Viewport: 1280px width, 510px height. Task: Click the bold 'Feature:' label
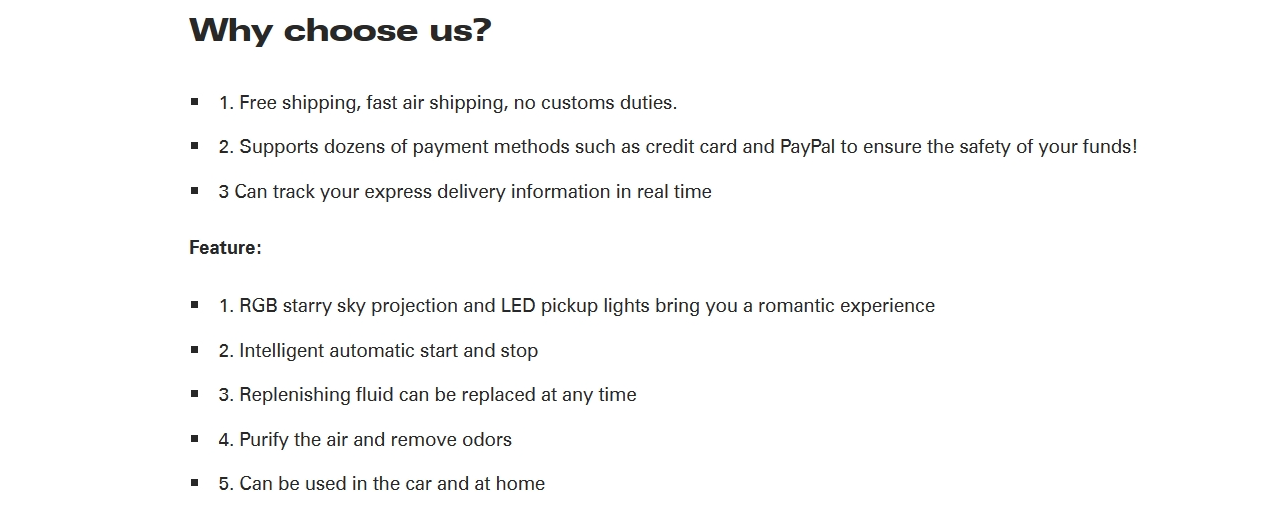(225, 248)
